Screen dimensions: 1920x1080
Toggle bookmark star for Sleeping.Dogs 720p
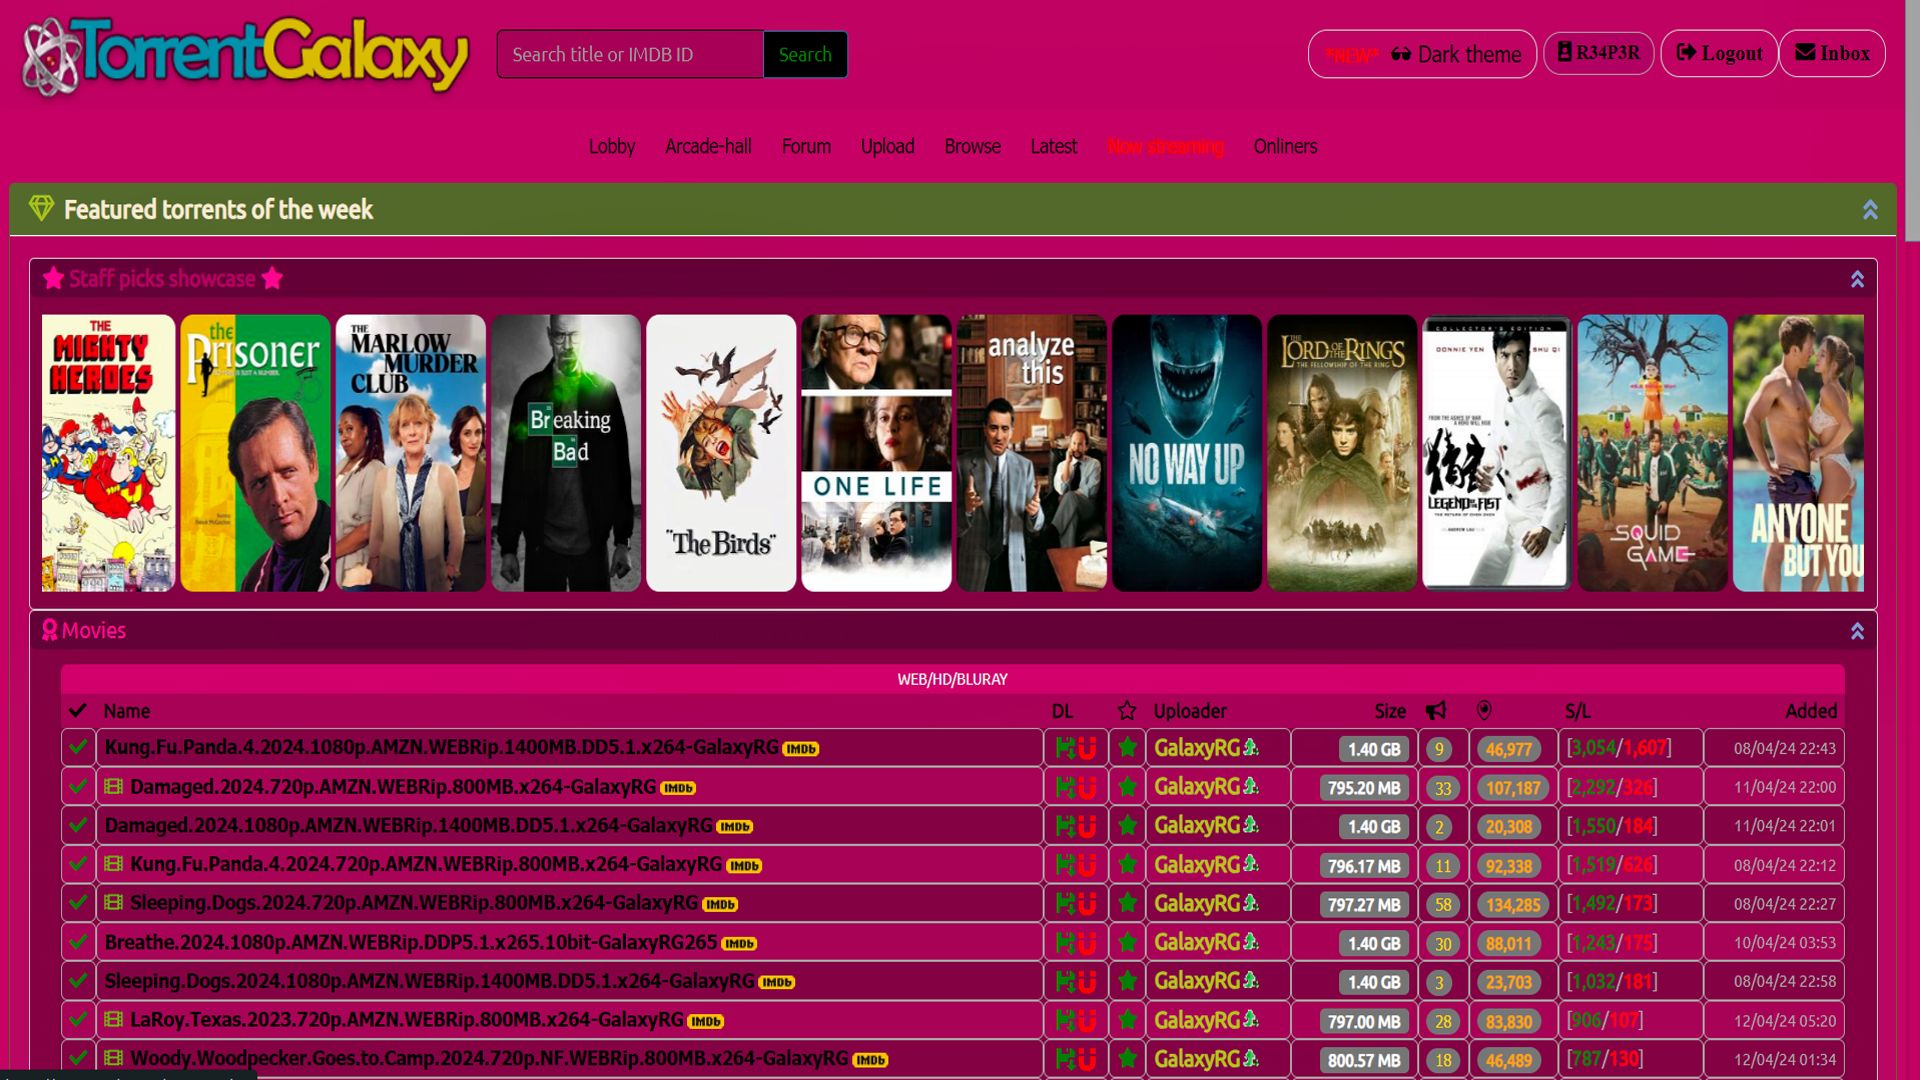coord(1127,903)
